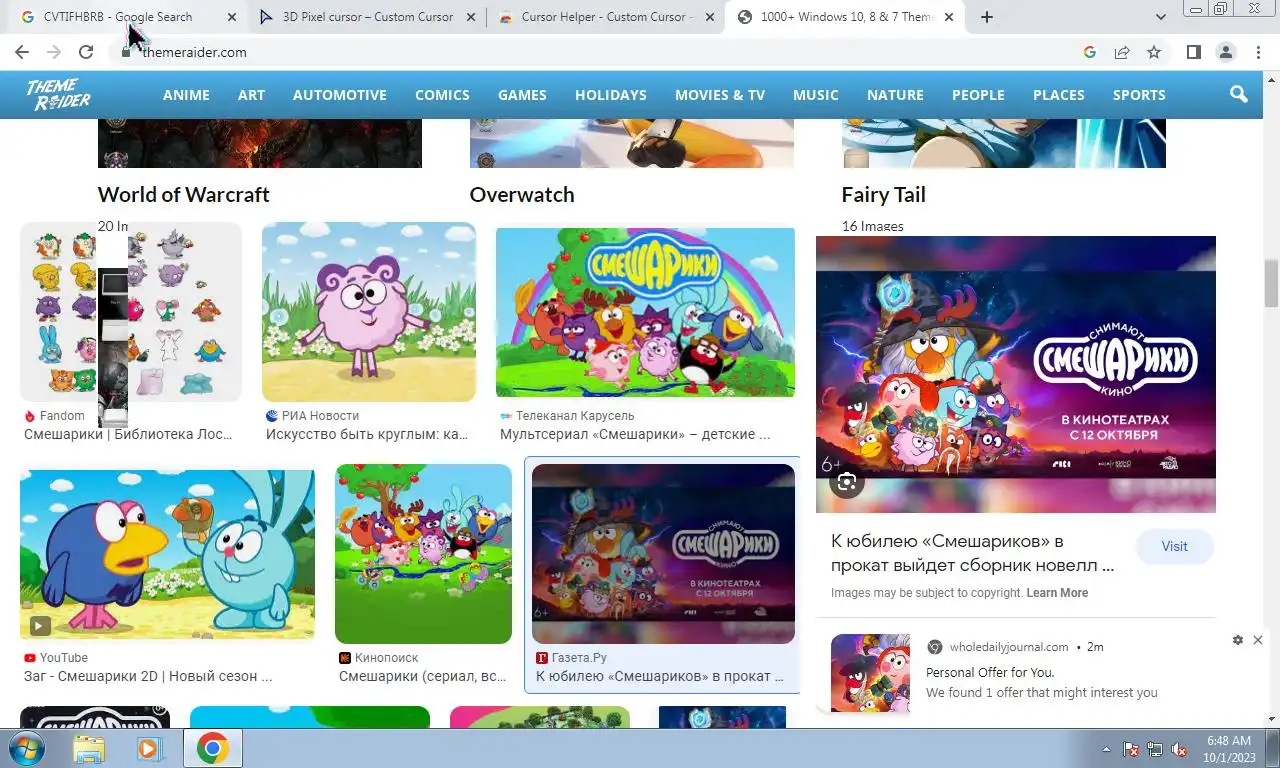
Task: Open the AUTOMOTIVE category menu
Action: coord(340,95)
